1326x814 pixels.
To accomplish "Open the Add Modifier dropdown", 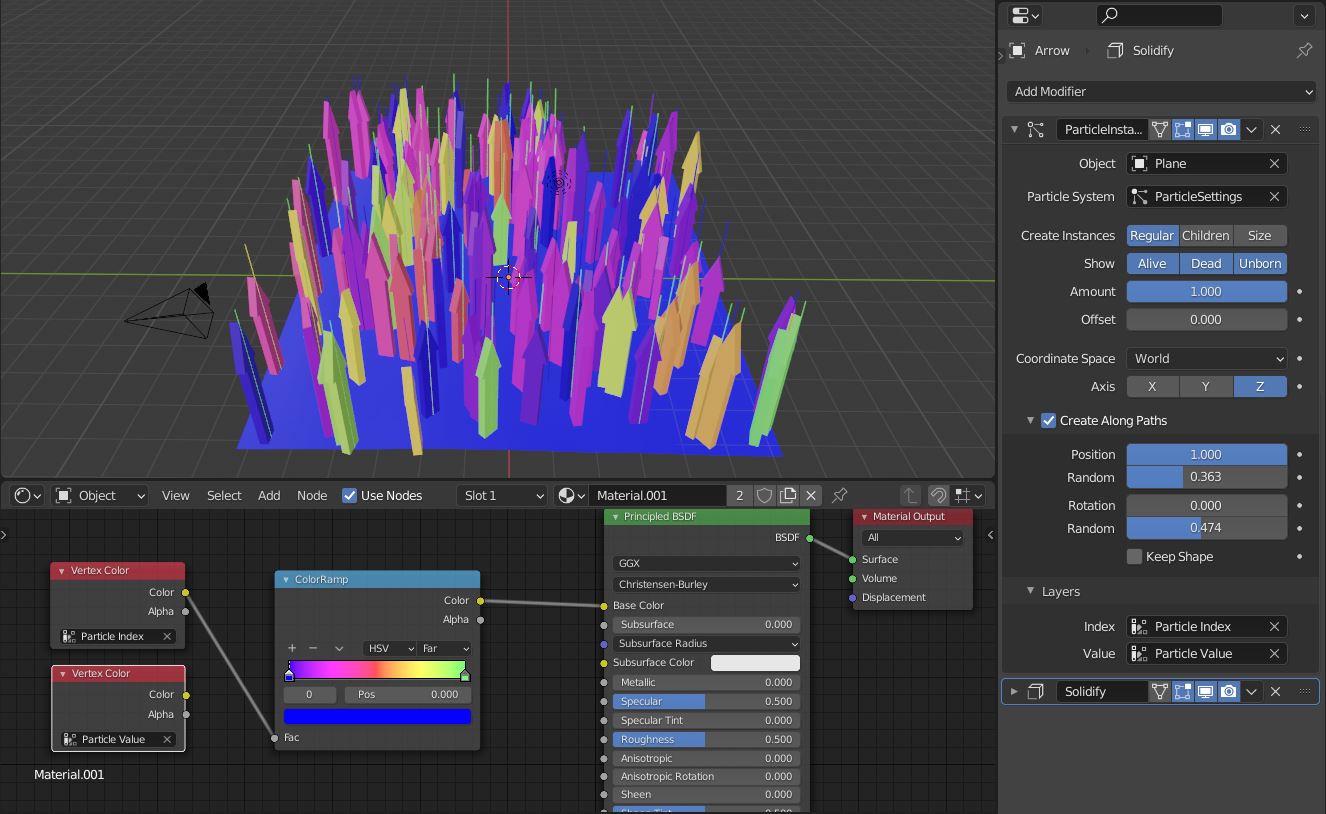I will [x=1162, y=91].
